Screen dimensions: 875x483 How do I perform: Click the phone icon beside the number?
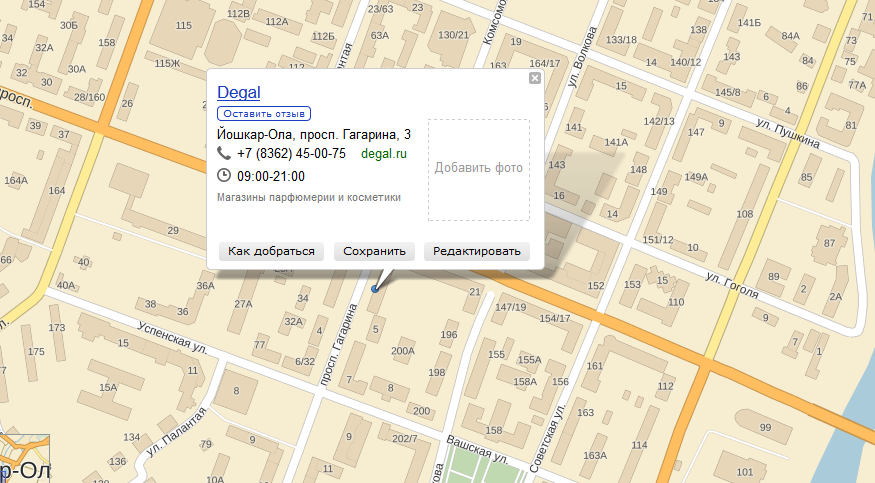tap(224, 153)
